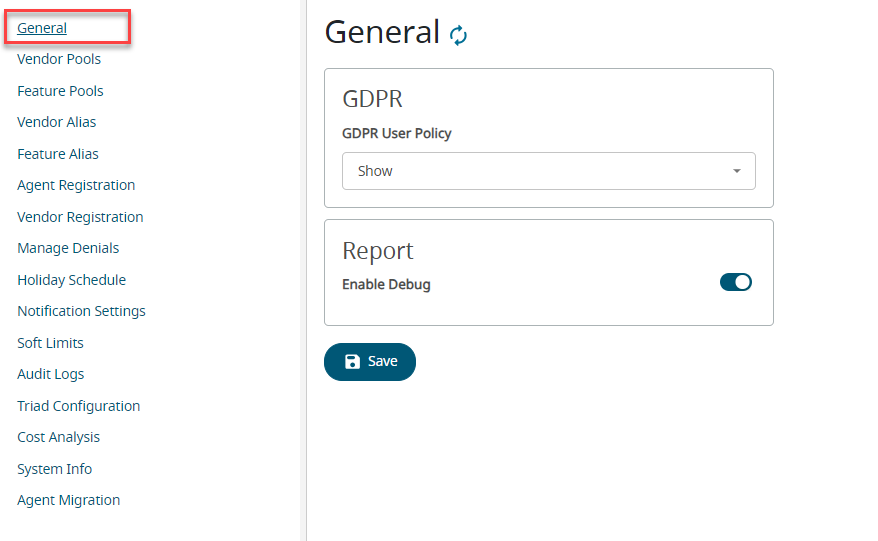Open Notification Settings

pyautogui.click(x=81, y=311)
